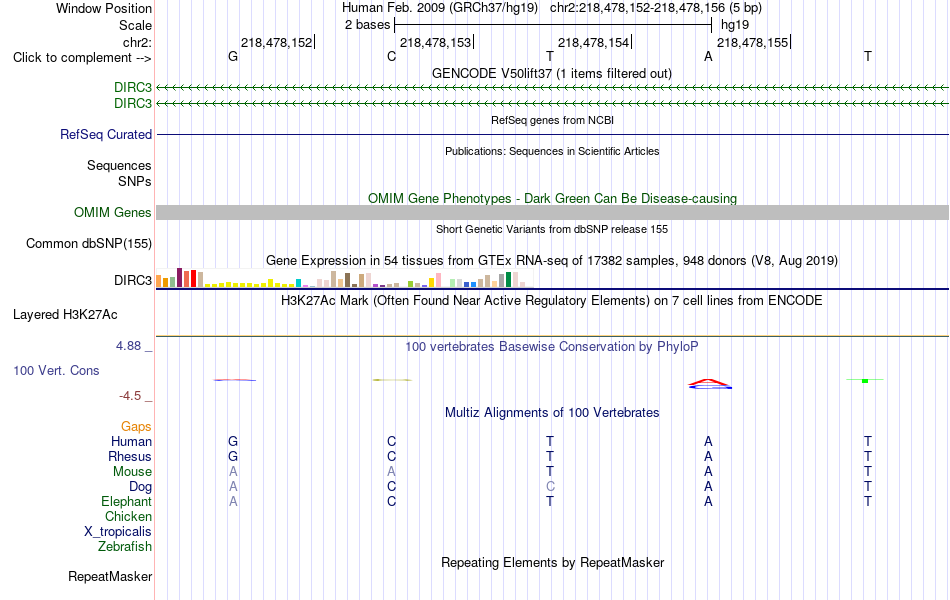Click the Chicken alignment row label

[128, 516]
